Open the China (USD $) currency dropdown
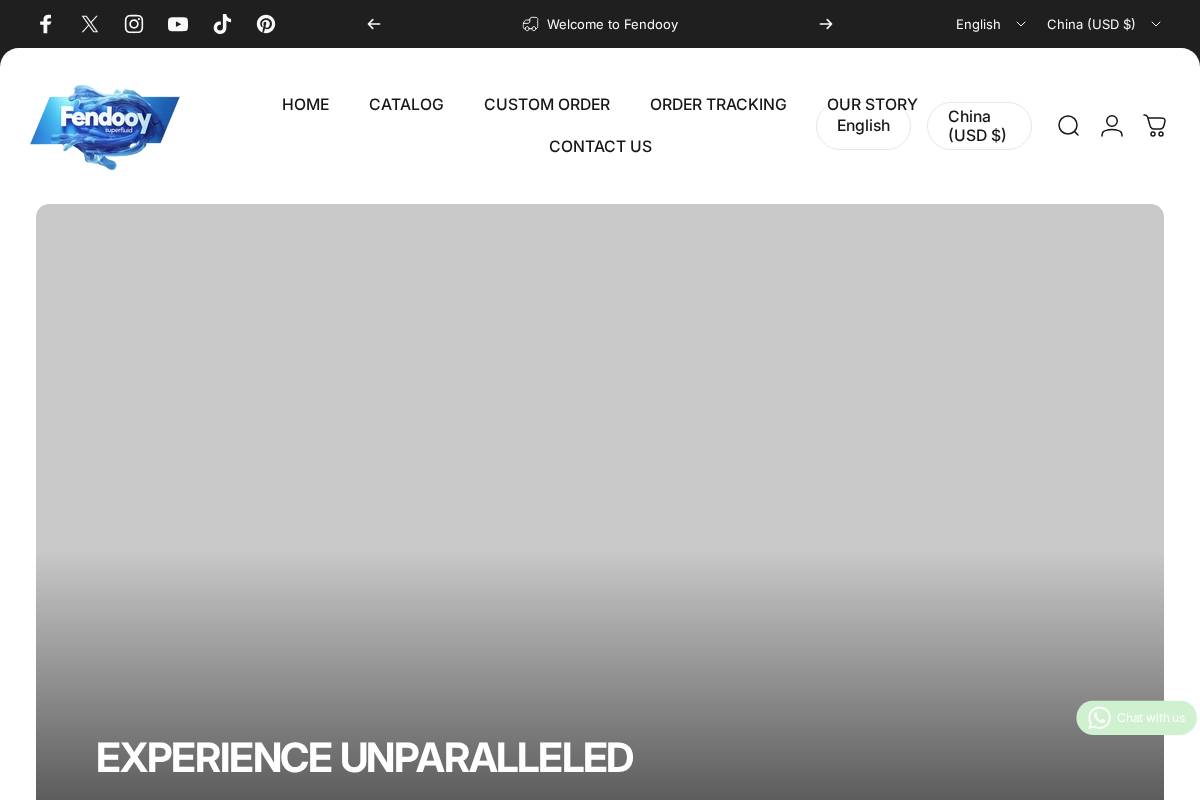Image resolution: width=1200 pixels, height=800 pixels. click(1103, 24)
